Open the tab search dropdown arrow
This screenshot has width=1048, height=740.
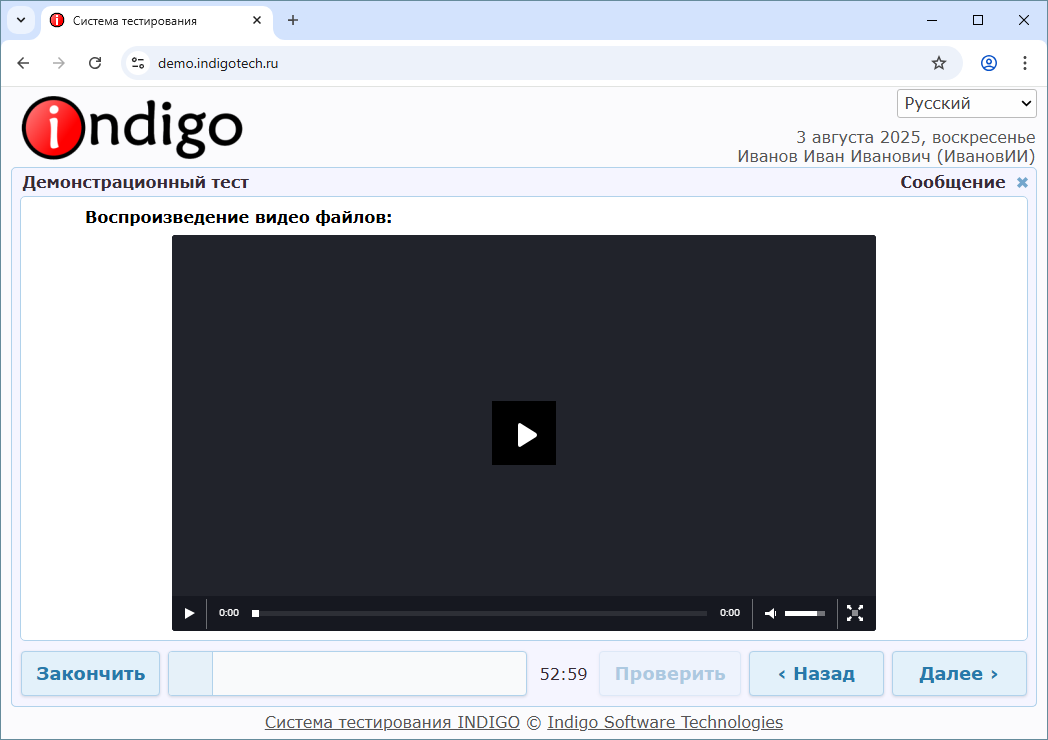[x=21, y=20]
